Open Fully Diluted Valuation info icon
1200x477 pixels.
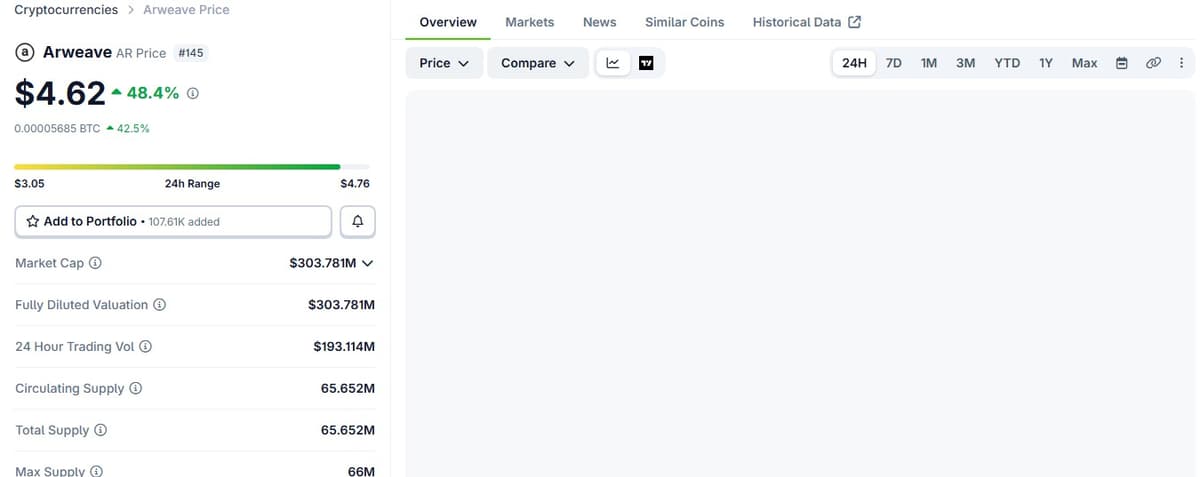160,305
